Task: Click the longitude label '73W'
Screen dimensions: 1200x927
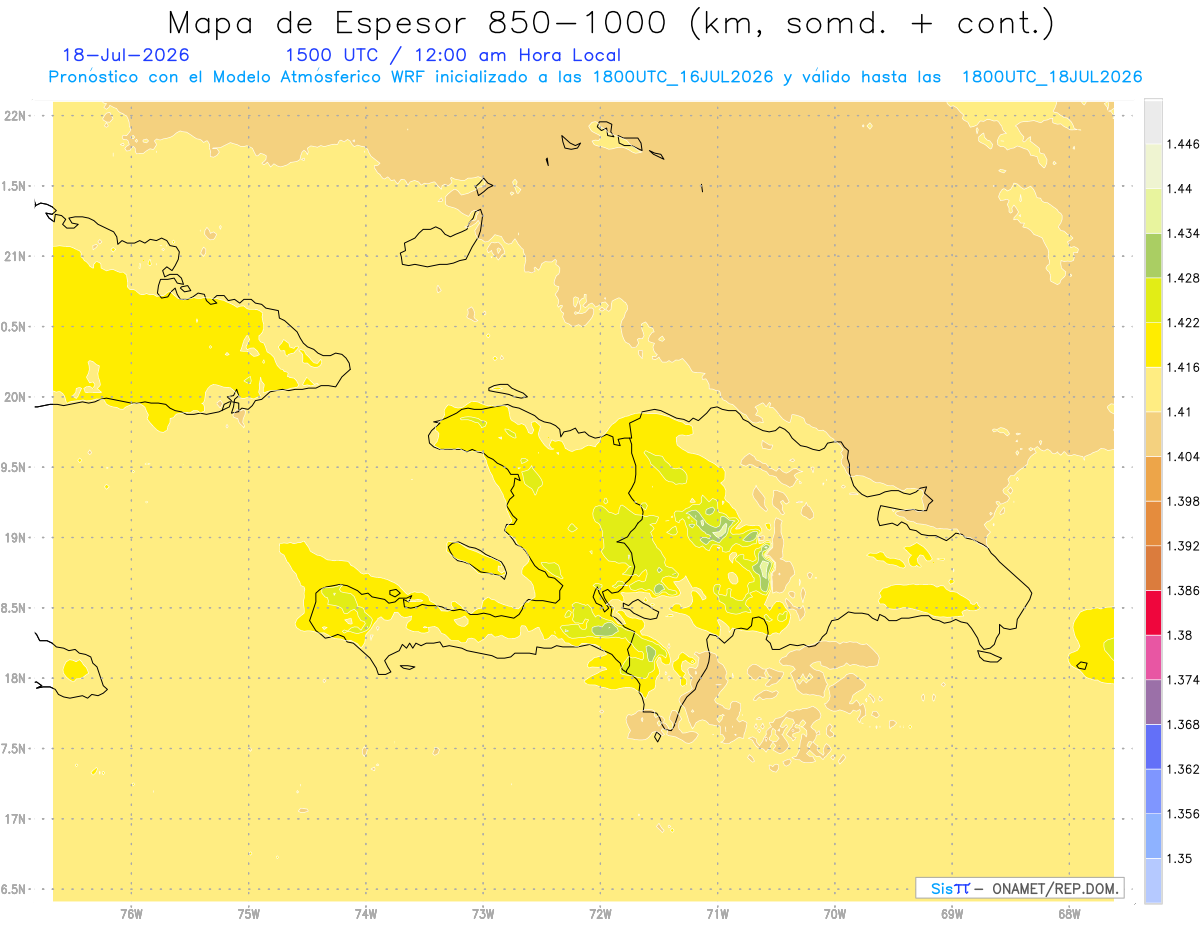Action: coord(483,914)
